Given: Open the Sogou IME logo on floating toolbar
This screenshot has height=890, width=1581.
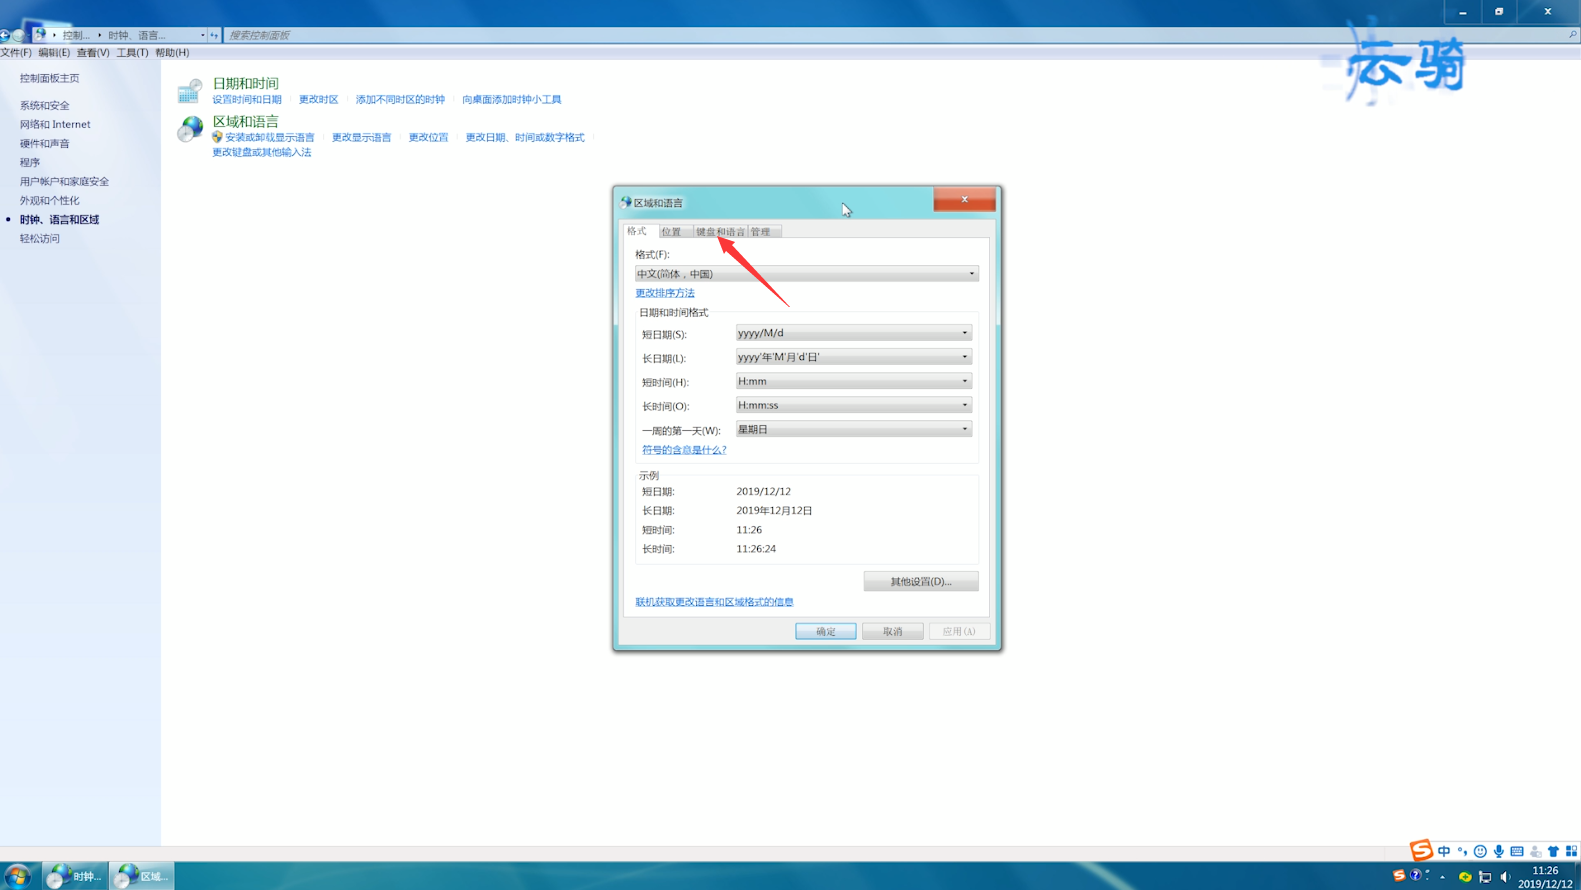Looking at the screenshot, I should (x=1421, y=850).
